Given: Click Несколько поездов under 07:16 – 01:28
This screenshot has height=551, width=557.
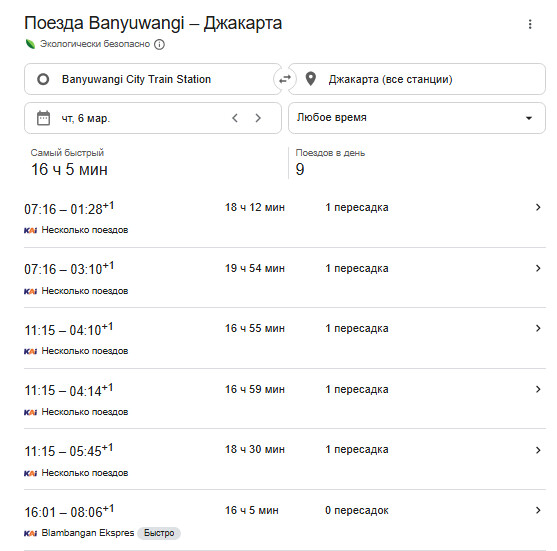Looking at the screenshot, I should click(x=85, y=230).
